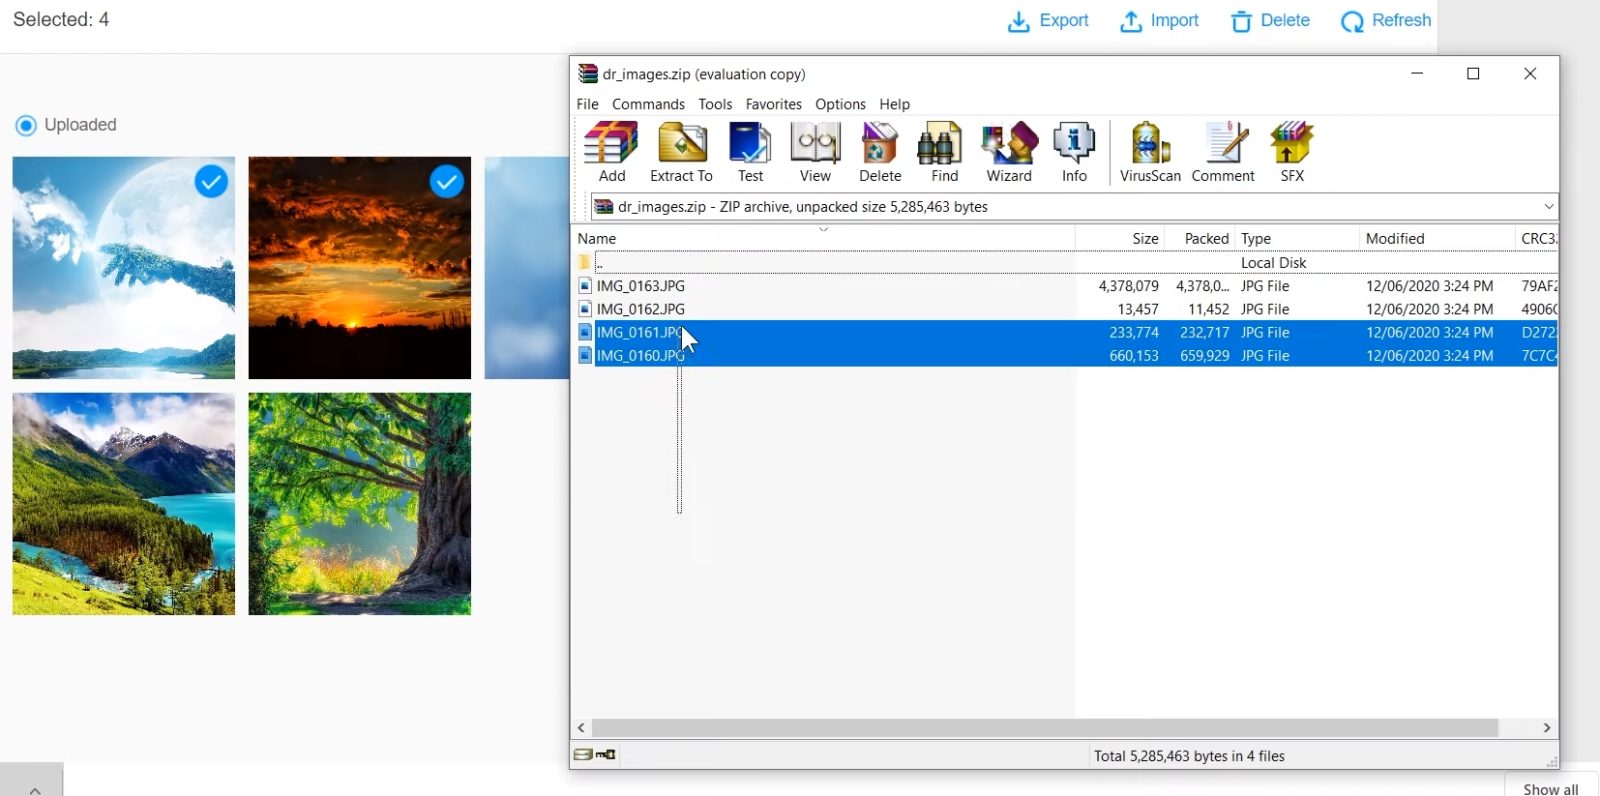Click the Delete icon in WinRAR toolbar
Screen dimensions: 1600x796
[x=880, y=152]
